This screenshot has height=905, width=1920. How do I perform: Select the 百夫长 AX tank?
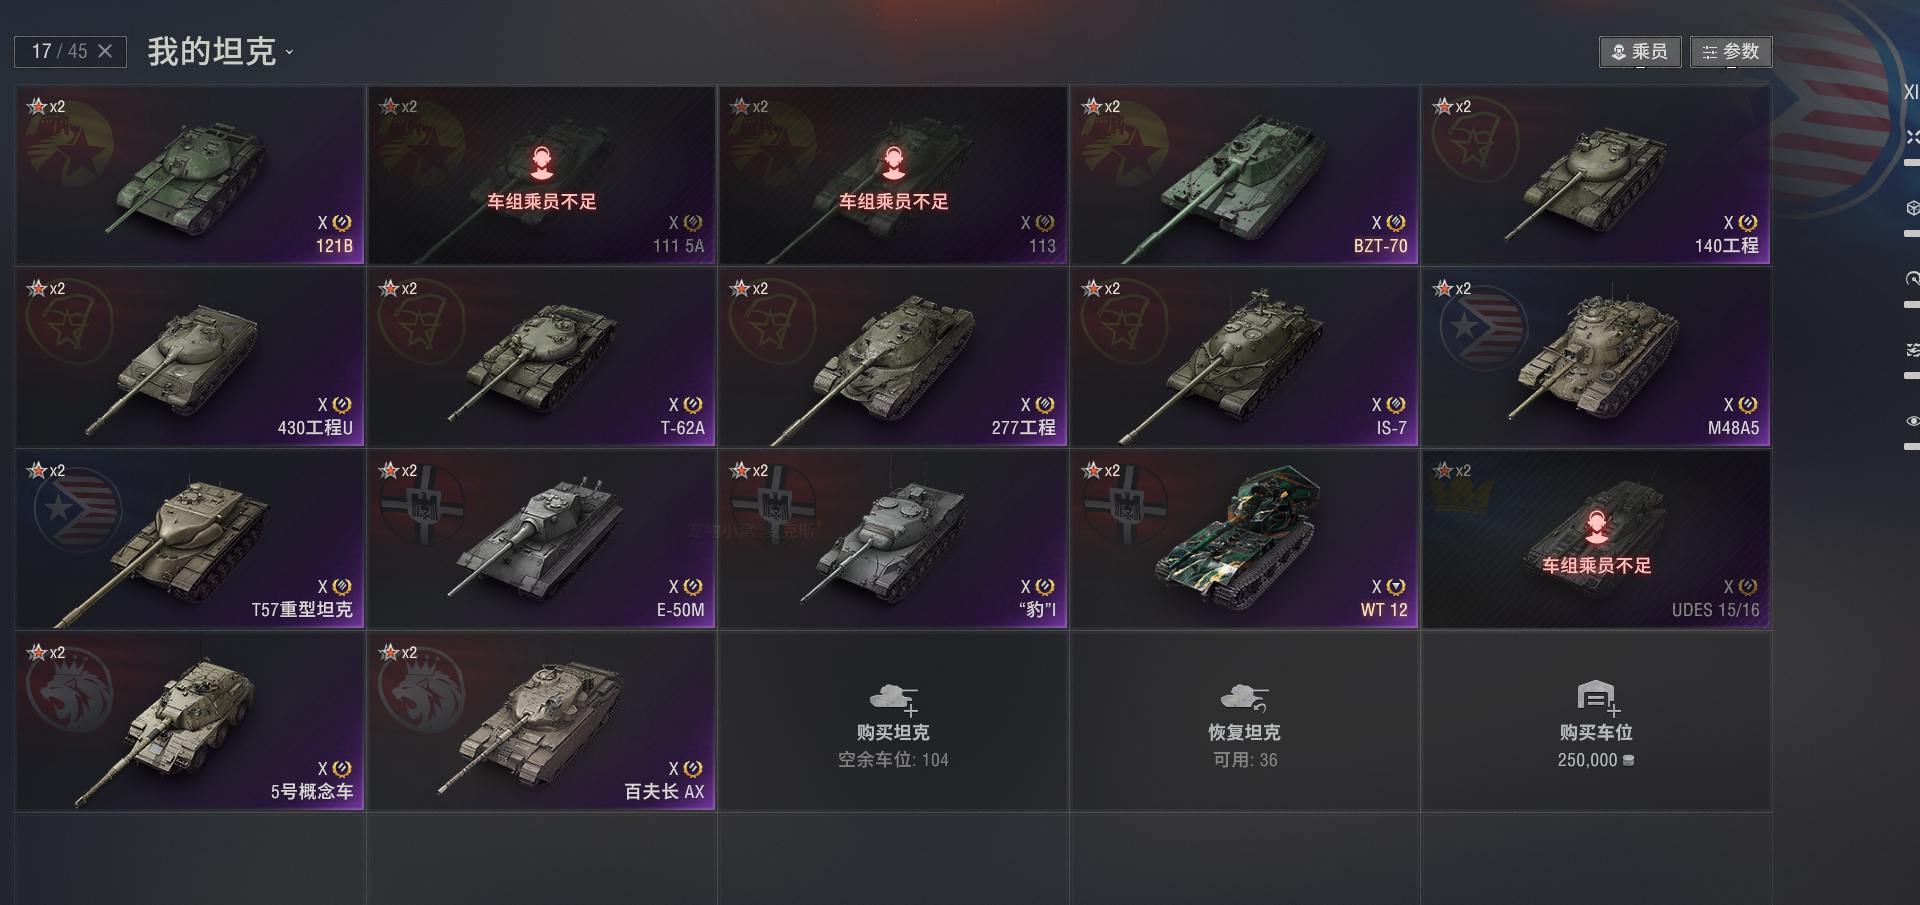pos(541,721)
